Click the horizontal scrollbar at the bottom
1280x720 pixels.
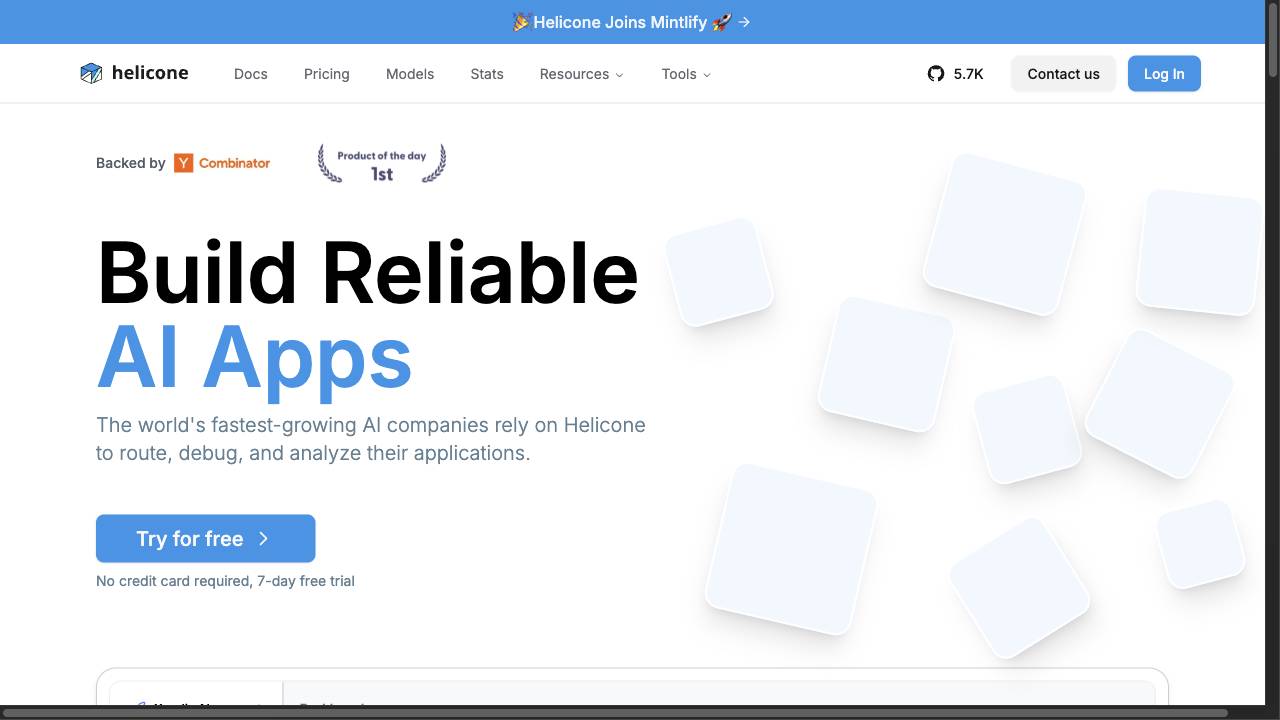point(614,713)
